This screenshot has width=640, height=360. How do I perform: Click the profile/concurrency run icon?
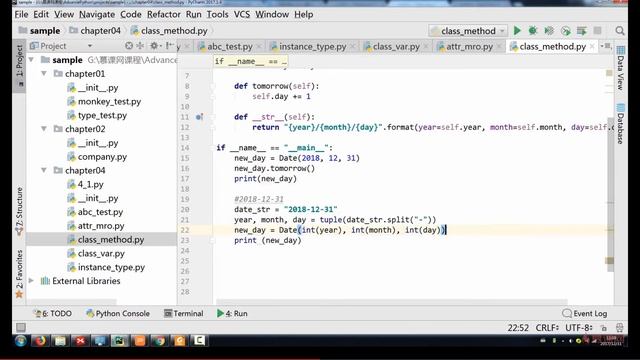(x=566, y=31)
